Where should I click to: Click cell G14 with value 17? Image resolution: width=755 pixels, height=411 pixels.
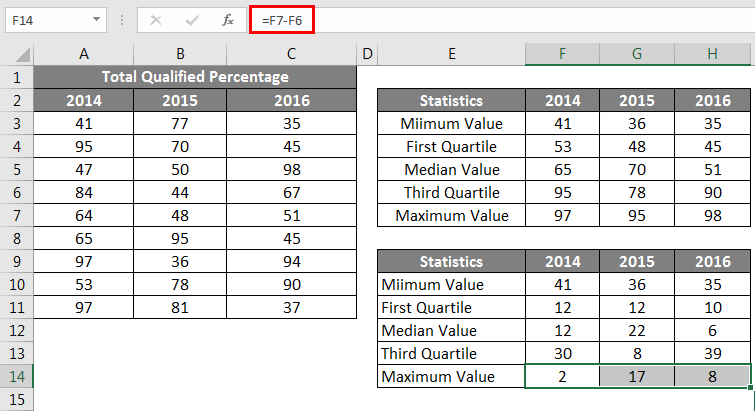coord(637,376)
